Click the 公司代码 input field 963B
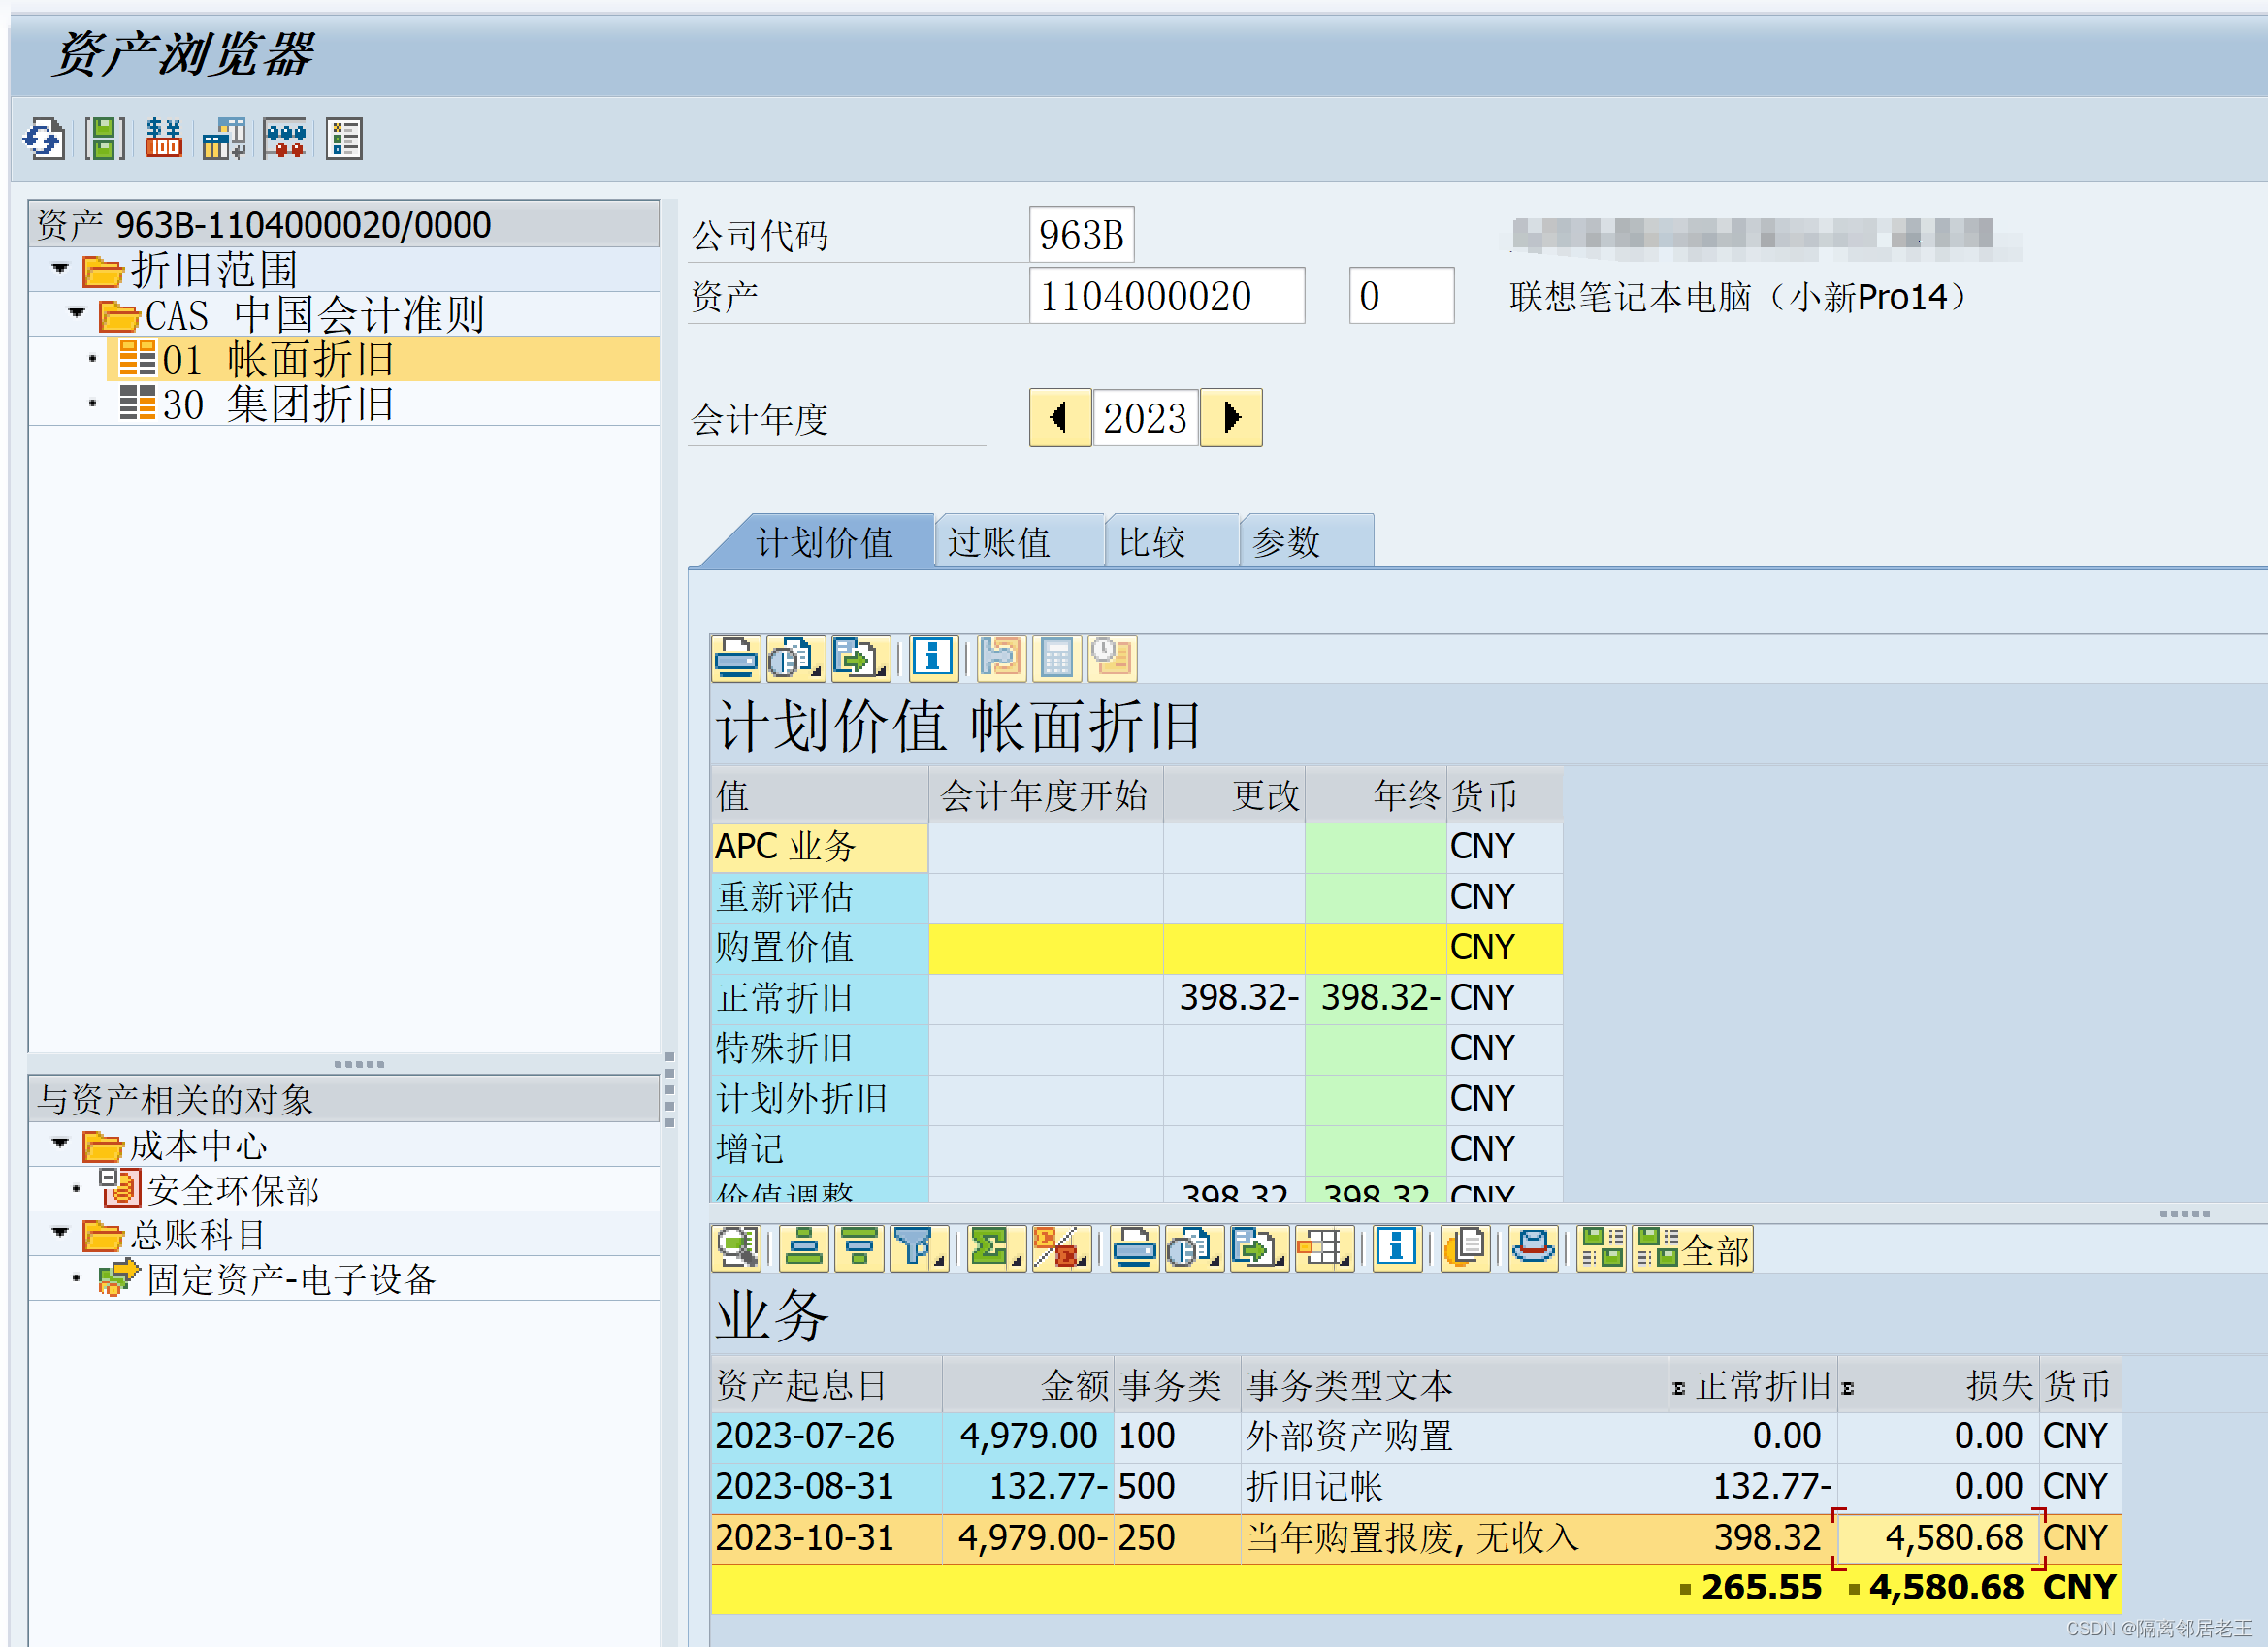 [1081, 235]
